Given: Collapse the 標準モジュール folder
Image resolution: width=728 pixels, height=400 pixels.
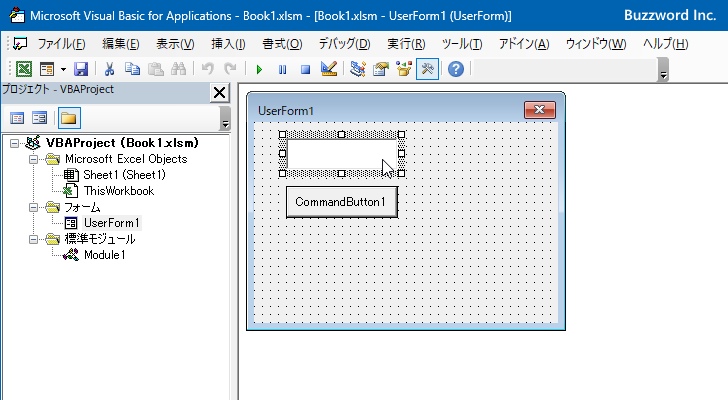Looking at the screenshot, I should coord(33,239).
